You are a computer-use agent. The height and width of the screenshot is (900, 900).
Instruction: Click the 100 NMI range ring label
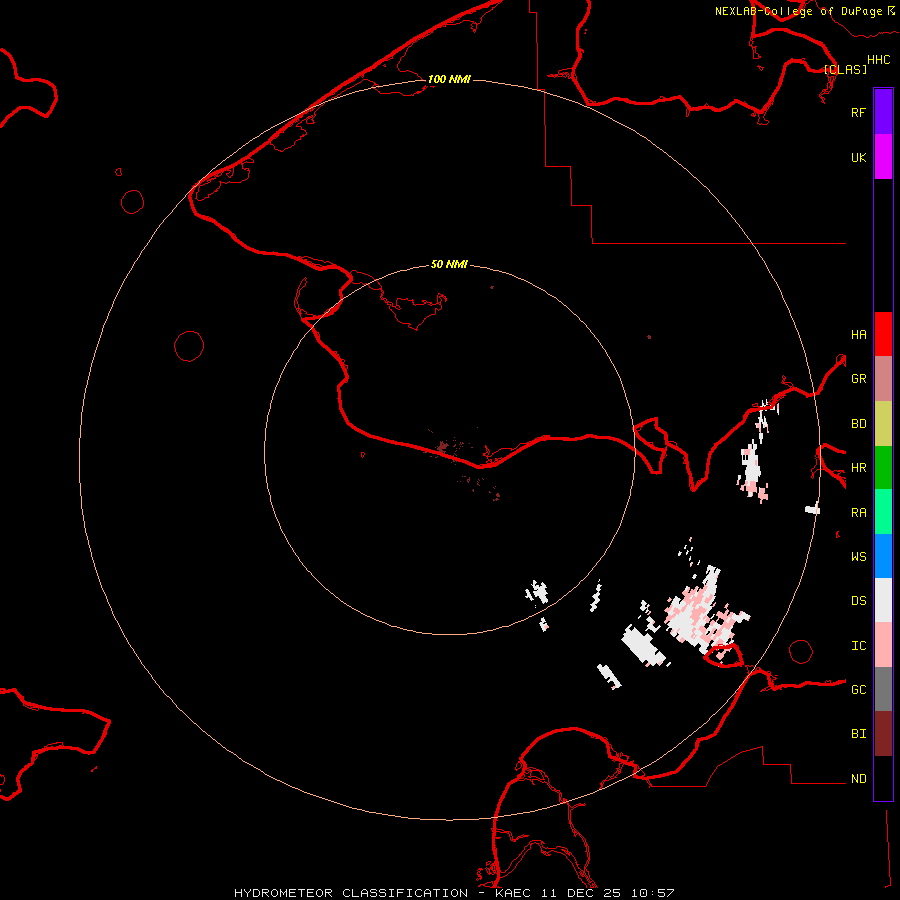coord(449,79)
